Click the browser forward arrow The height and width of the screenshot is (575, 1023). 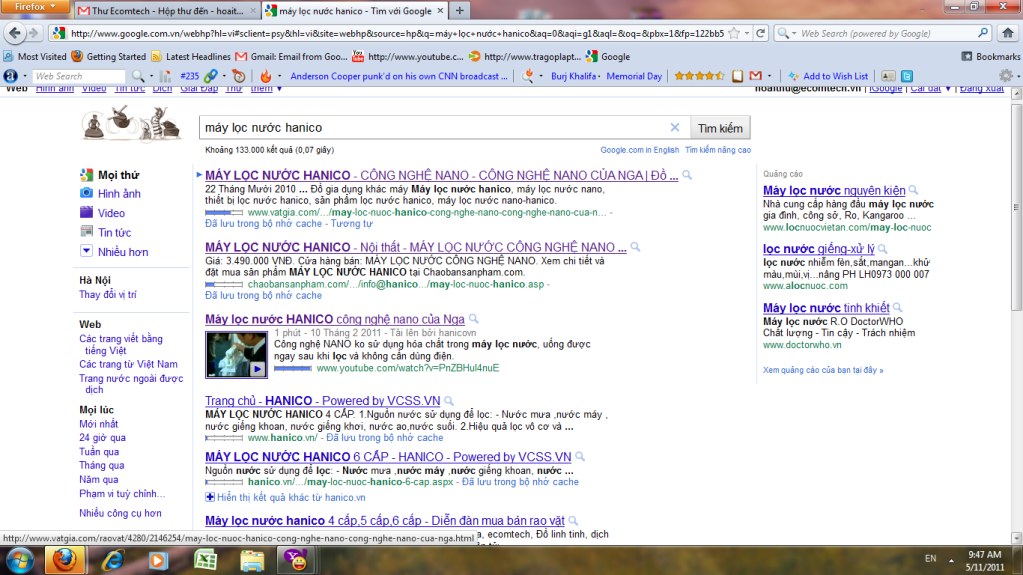[x=34, y=33]
